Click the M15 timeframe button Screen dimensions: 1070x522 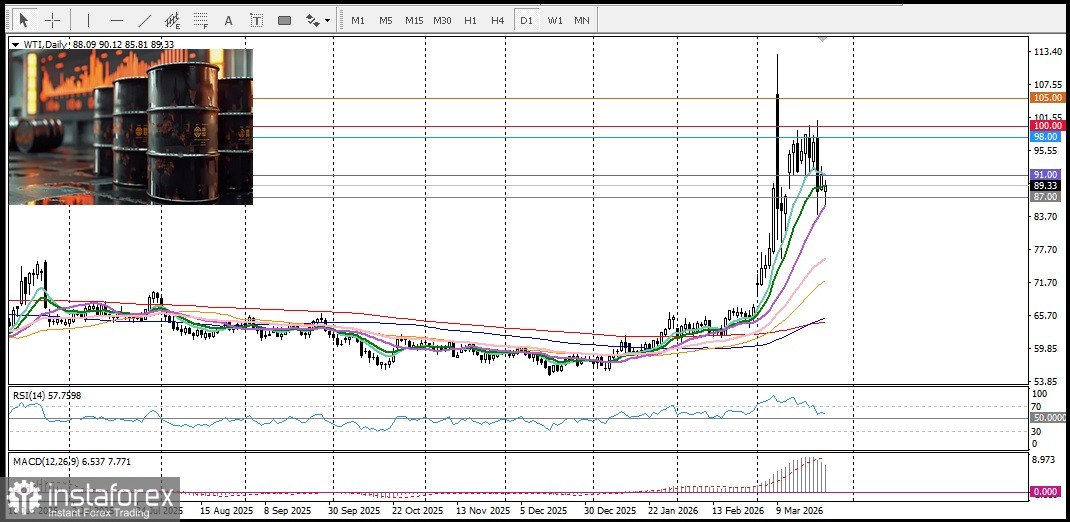[x=414, y=20]
